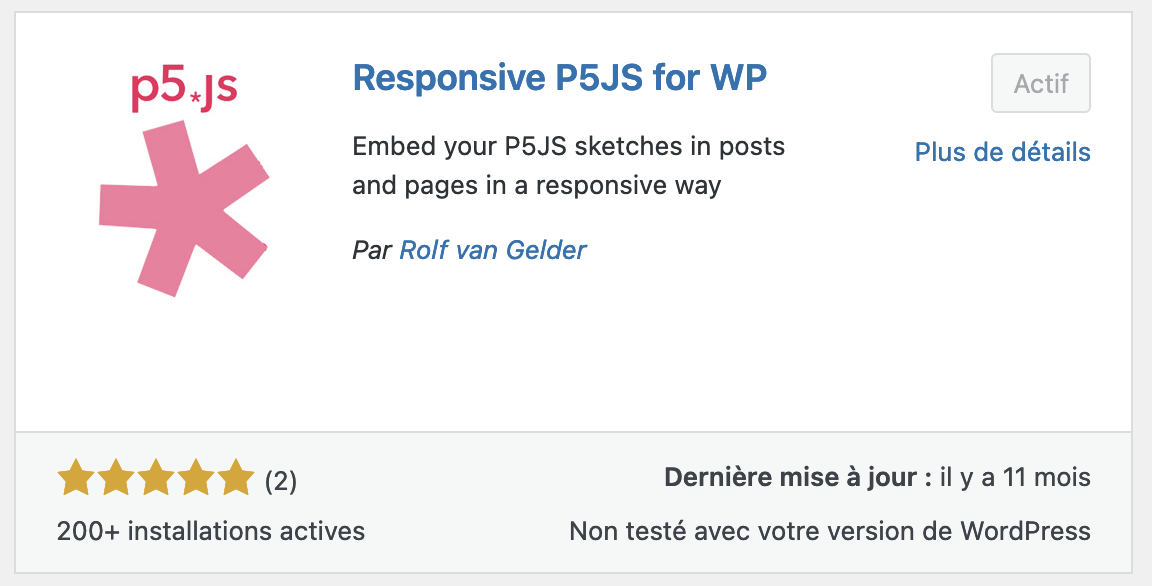Click the red p5.js wordmark text
1152x586 pixels.
(x=184, y=91)
